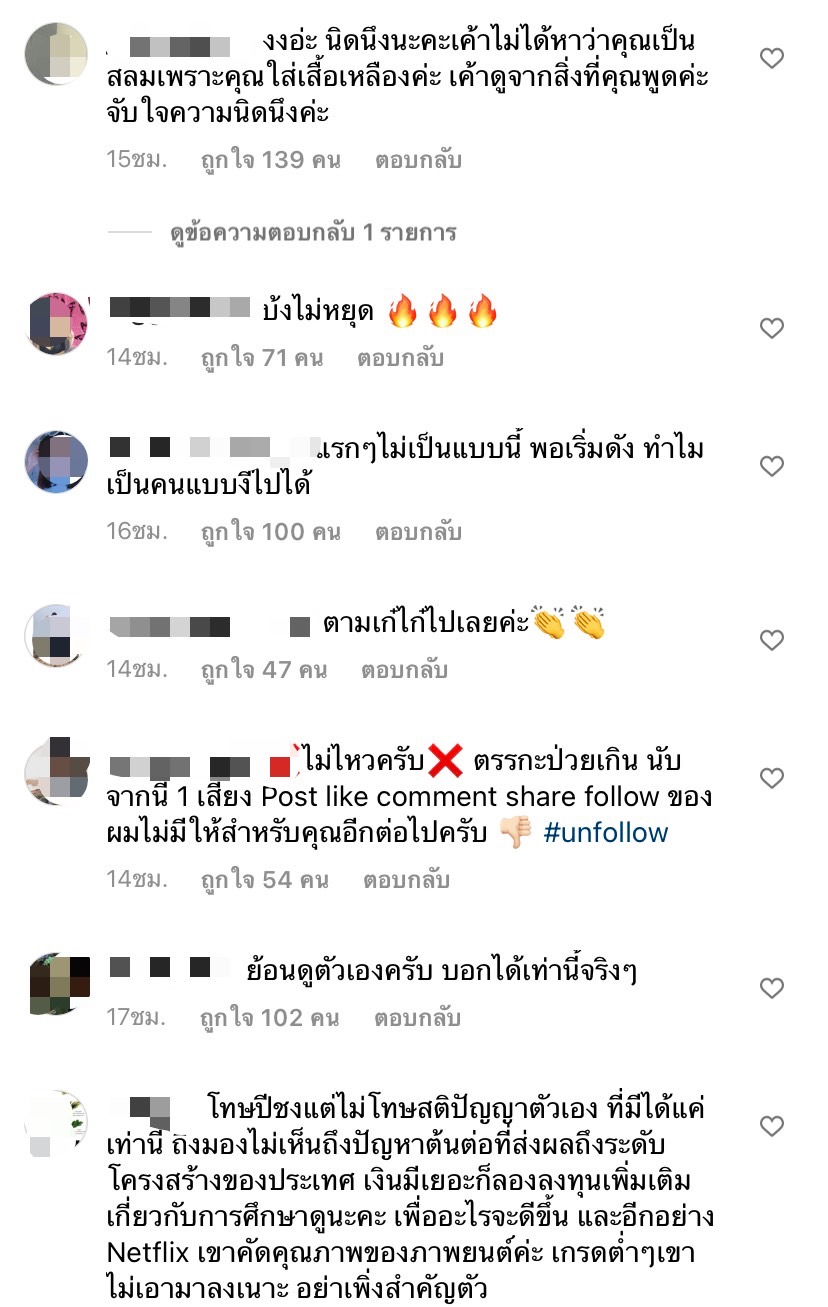
Task: Like the comment with 100 likes
Action: point(771,466)
